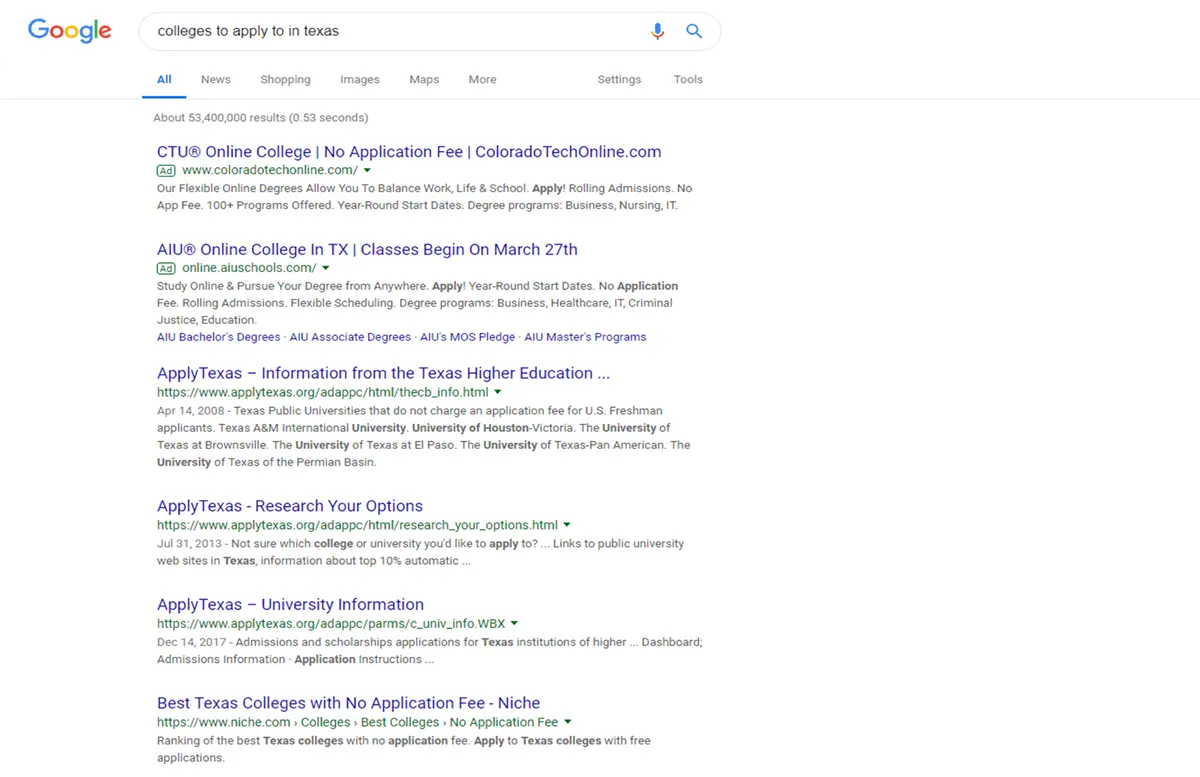Open Best Texas Colleges Niche result
This screenshot has height=777, width=1200.
pos(348,703)
